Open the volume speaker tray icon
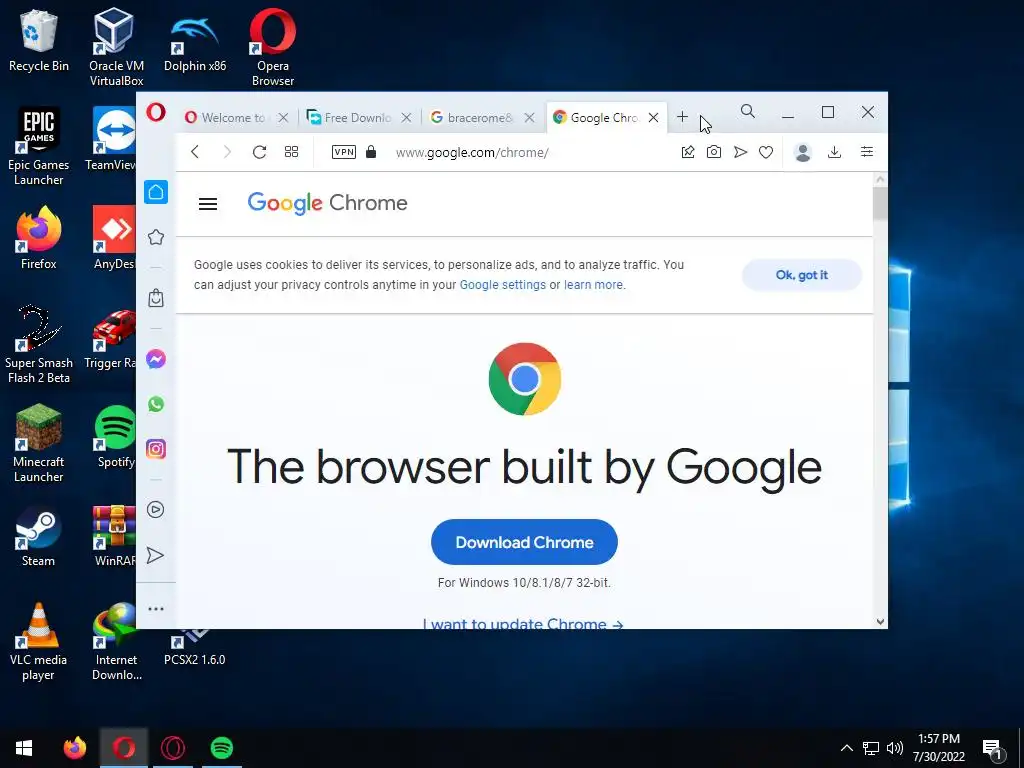Viewport: 1024px width, 768px height. 895,748
